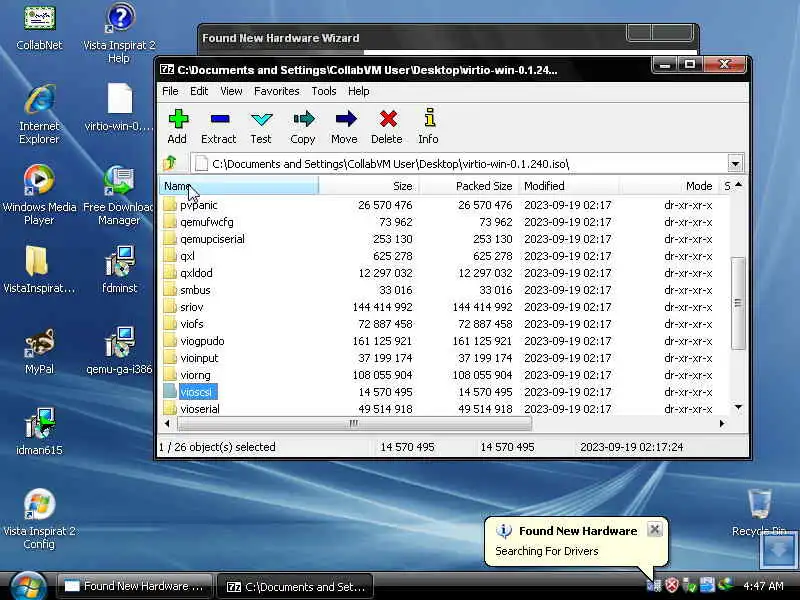This screenshot has width=800, height=600.
Task: Click the horizontal scrollbar thumb
Action: coord(354,423)
